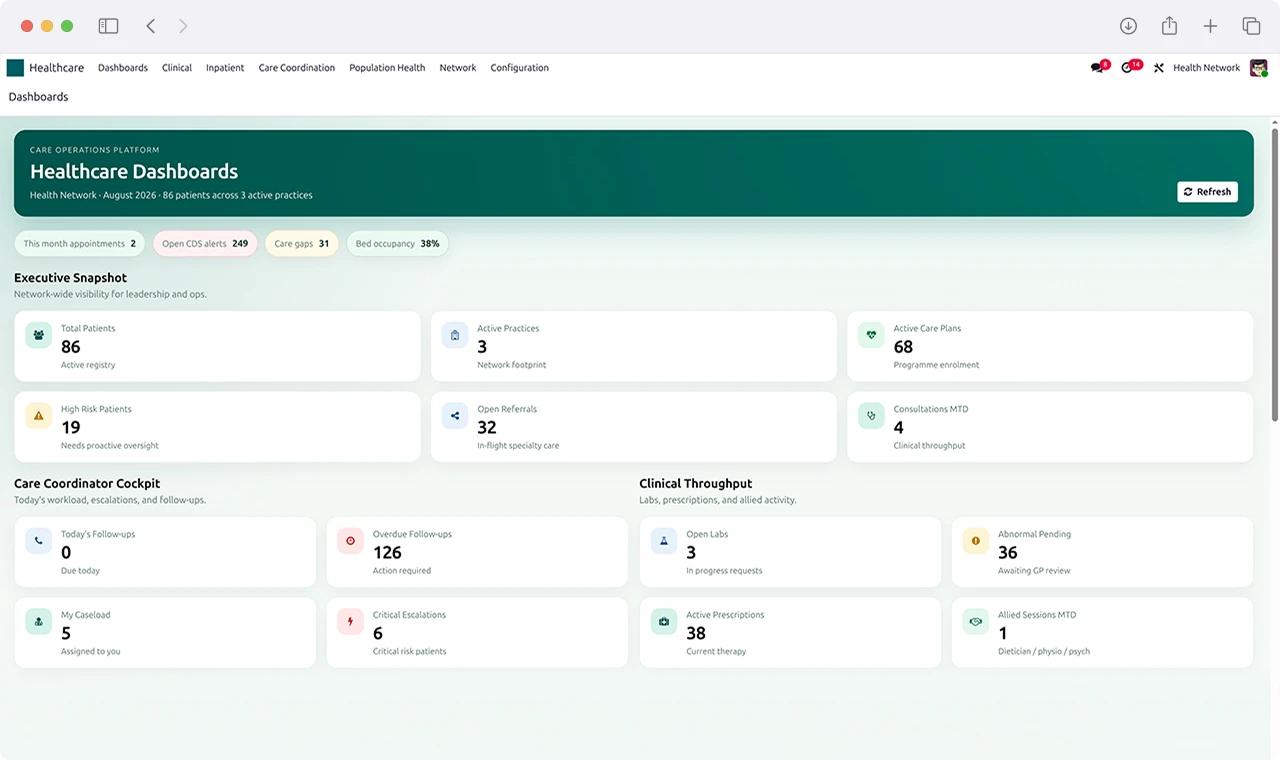Open the Overdue Follow-ups 126 card
The width and height of the screenshot is (1280, 760).
coord(477,552)
